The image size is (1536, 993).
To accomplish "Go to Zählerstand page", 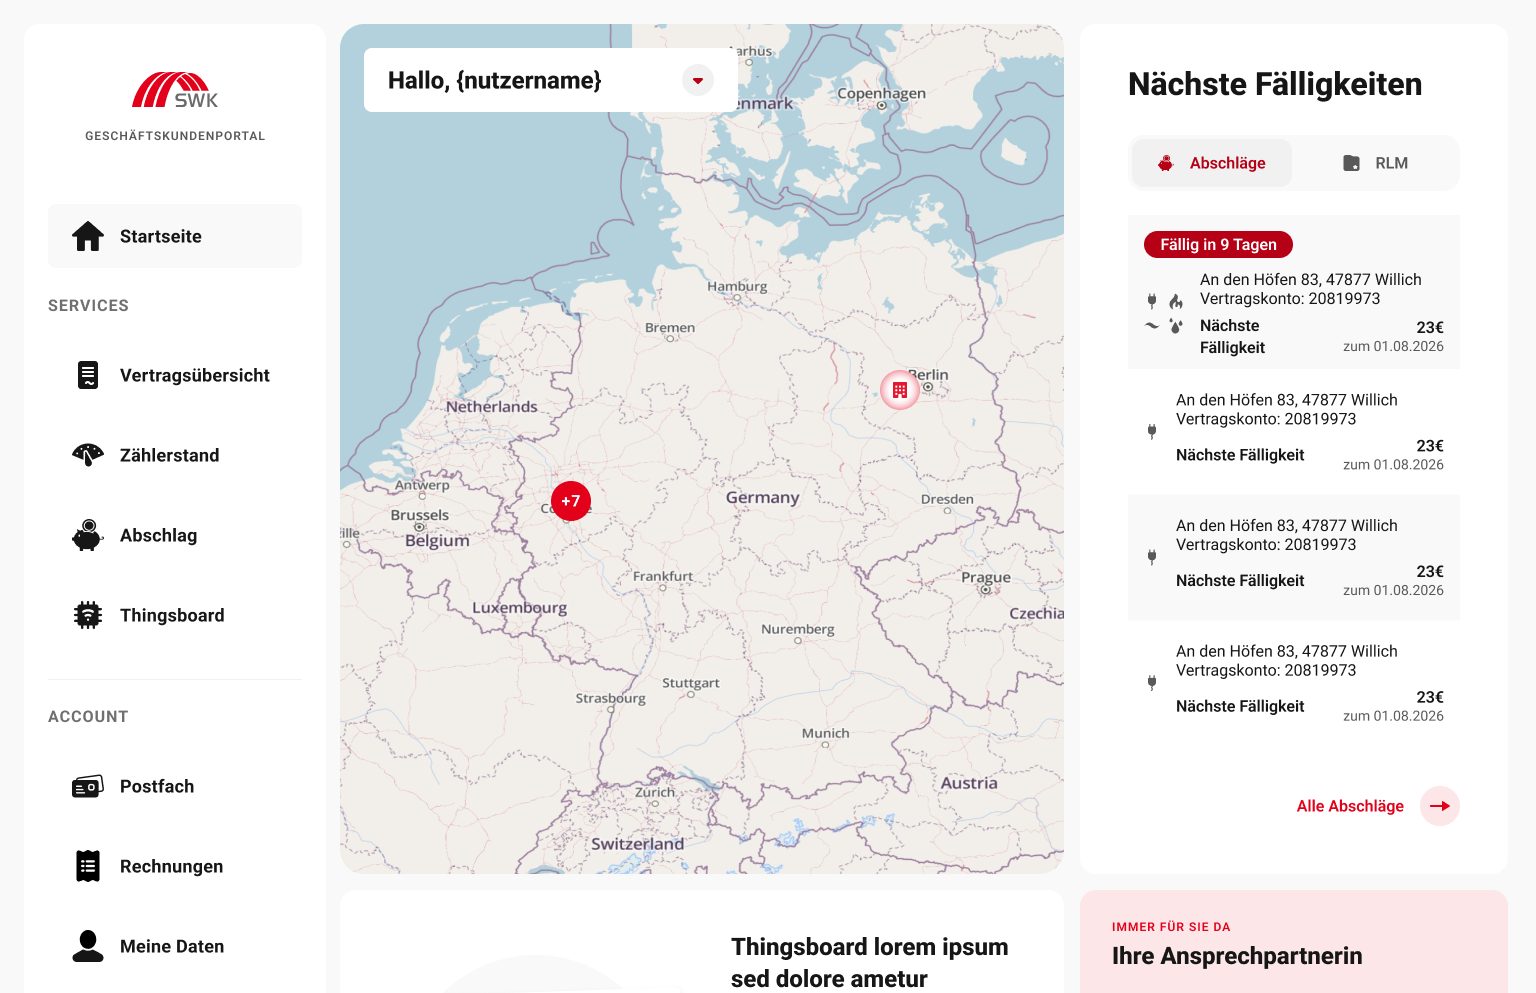I will coord(175,455).
